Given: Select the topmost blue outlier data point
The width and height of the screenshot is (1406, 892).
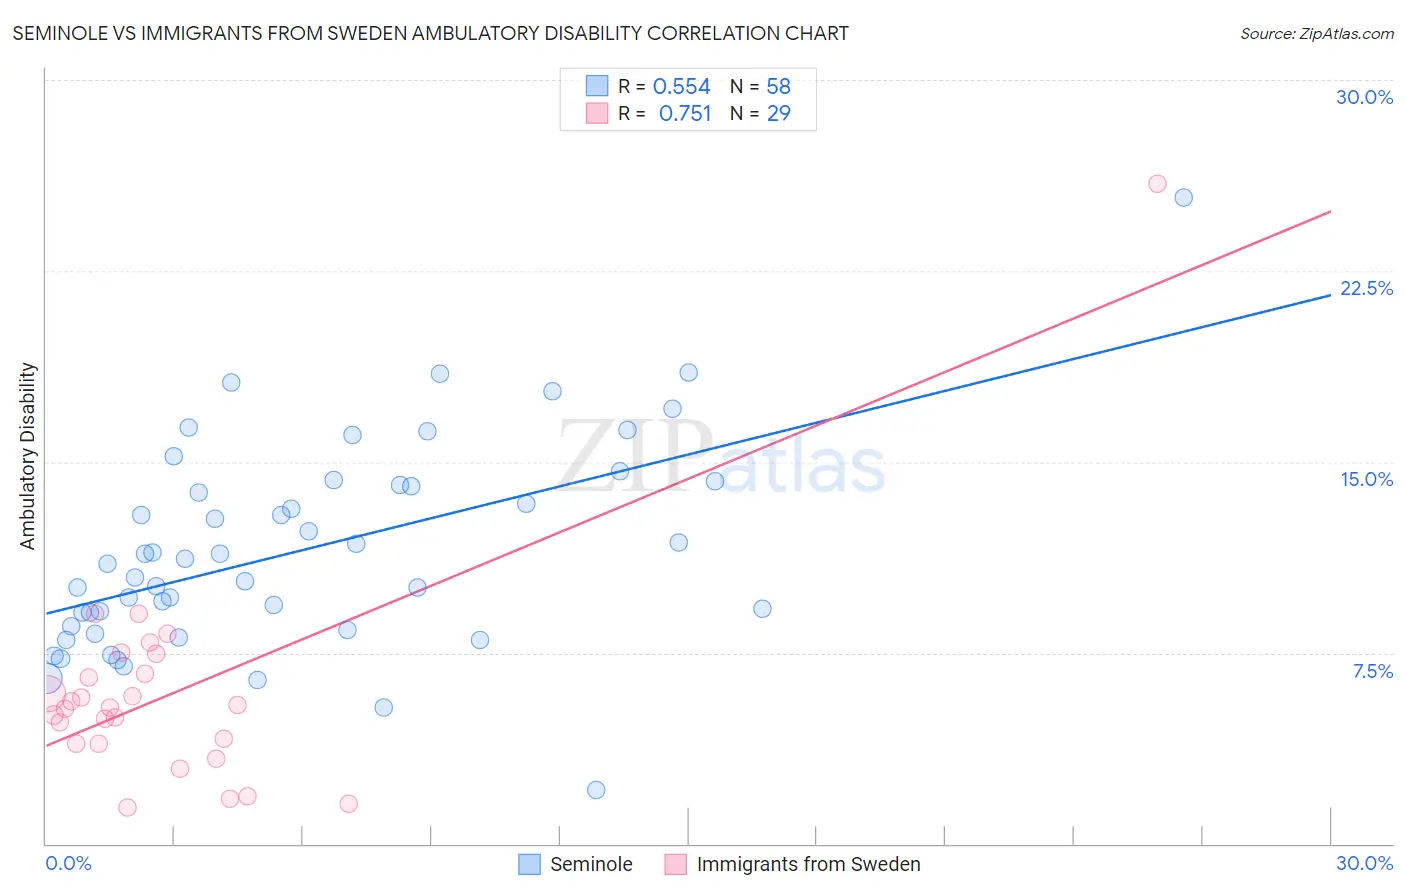Looking at the screenshot, I should tap(1183, 197).
